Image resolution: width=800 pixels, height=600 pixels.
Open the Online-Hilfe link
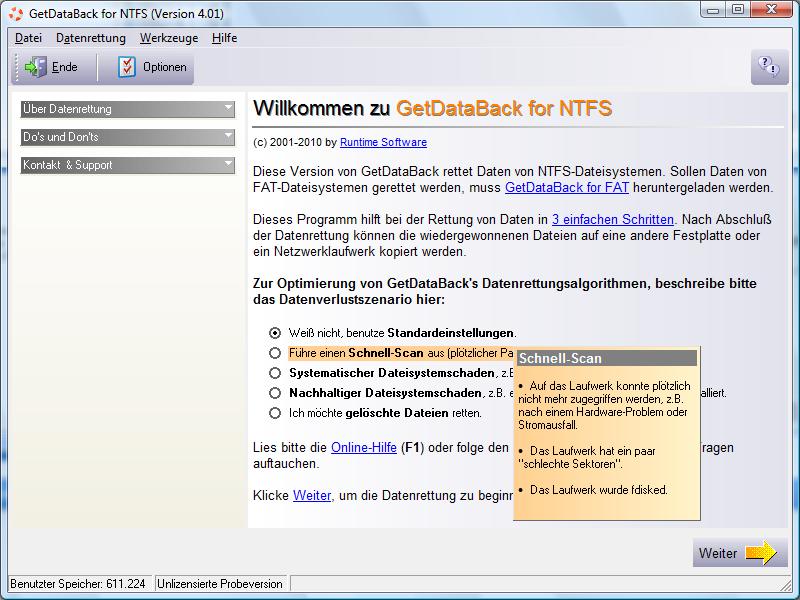(x=364, y=447)
